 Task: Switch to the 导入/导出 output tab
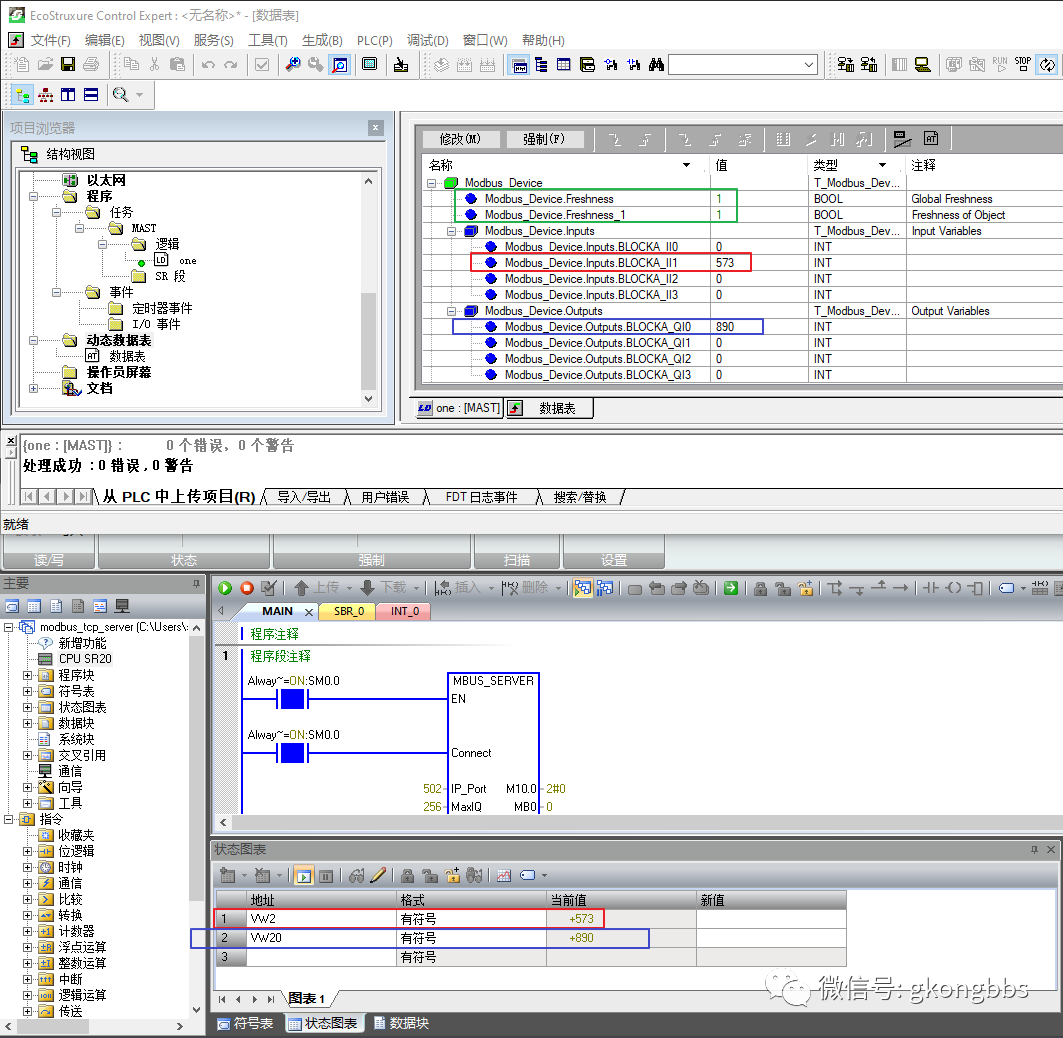(x=304, y=497)
